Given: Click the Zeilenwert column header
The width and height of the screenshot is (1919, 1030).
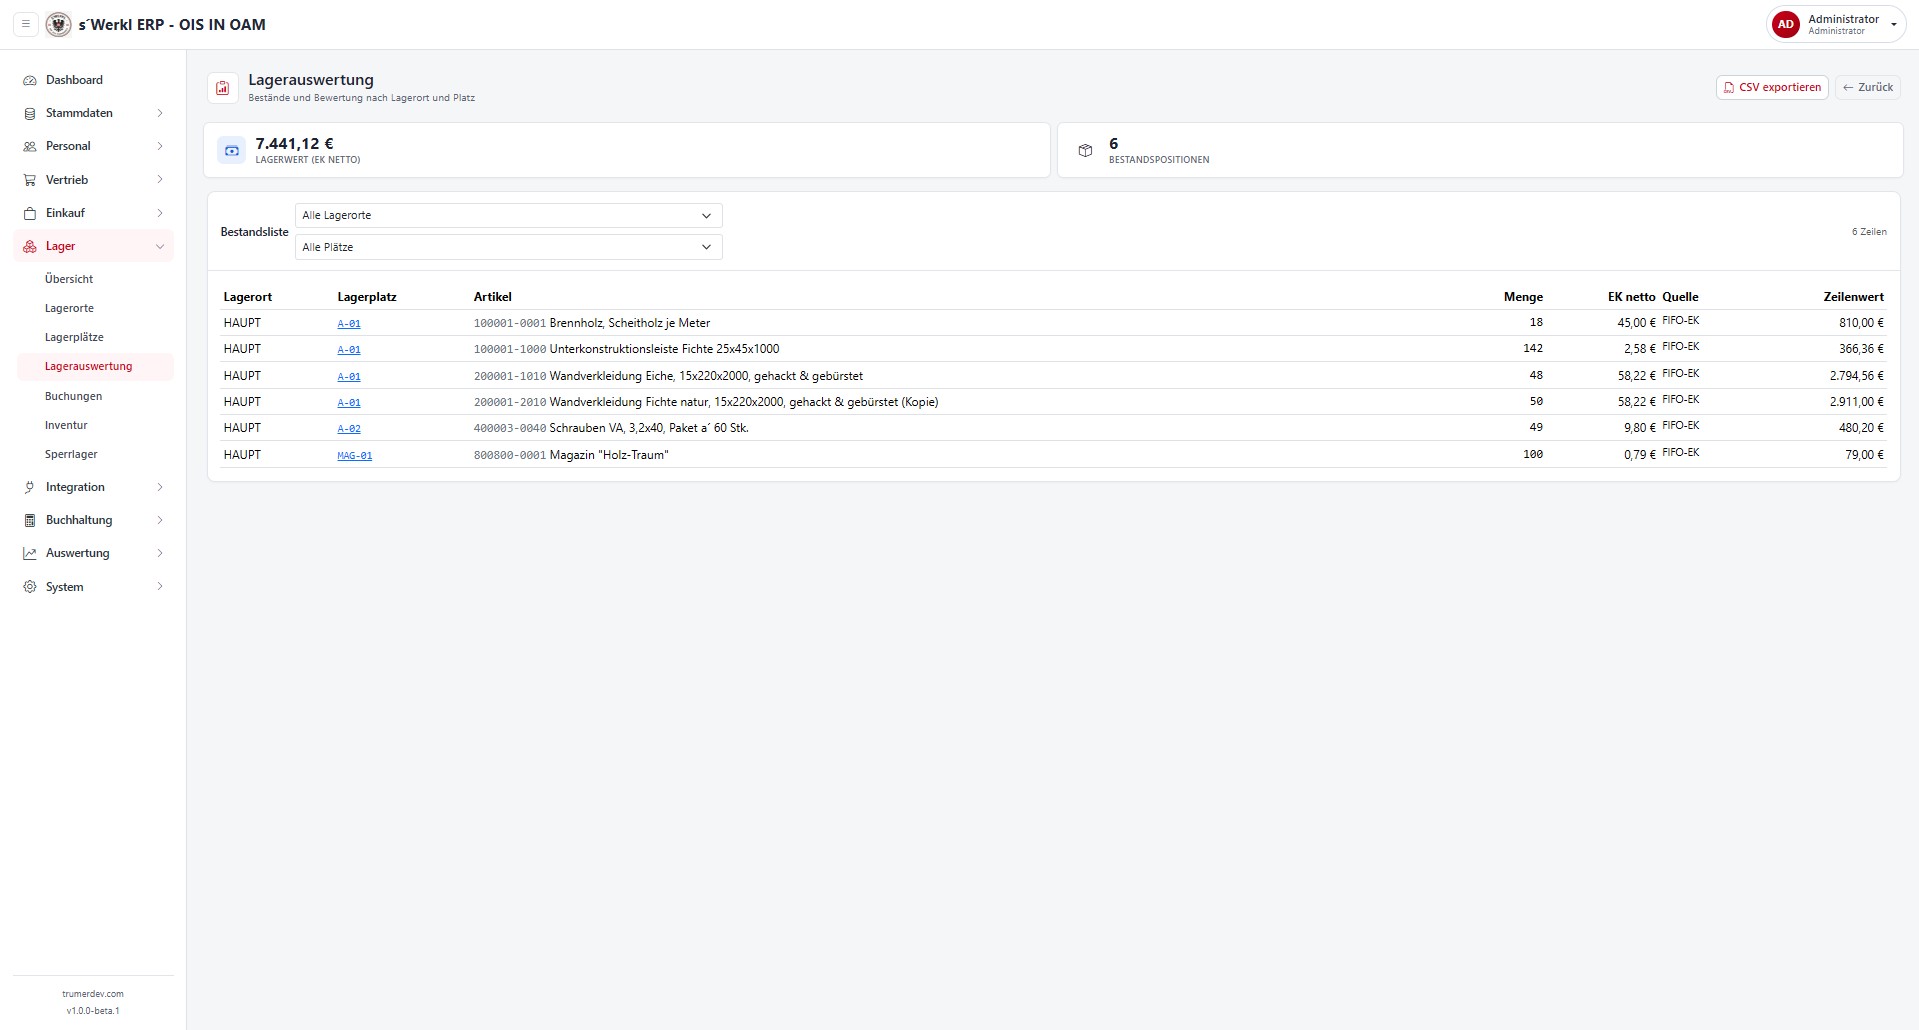Looking at the screenshot, I should click(1853, 297).
